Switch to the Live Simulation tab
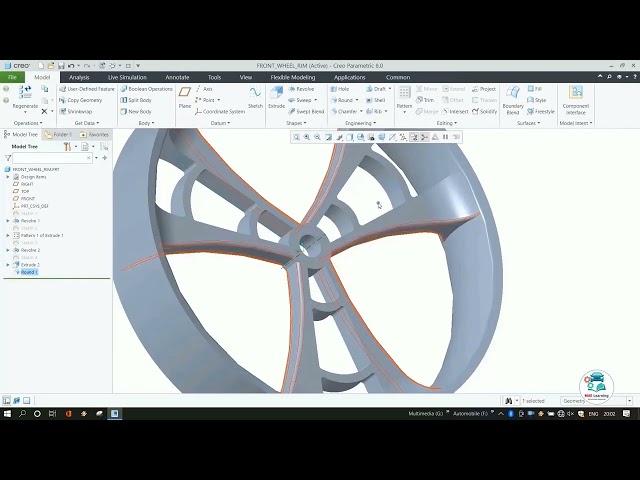Viewport: 640px width, 480px height. coord(127,77)
